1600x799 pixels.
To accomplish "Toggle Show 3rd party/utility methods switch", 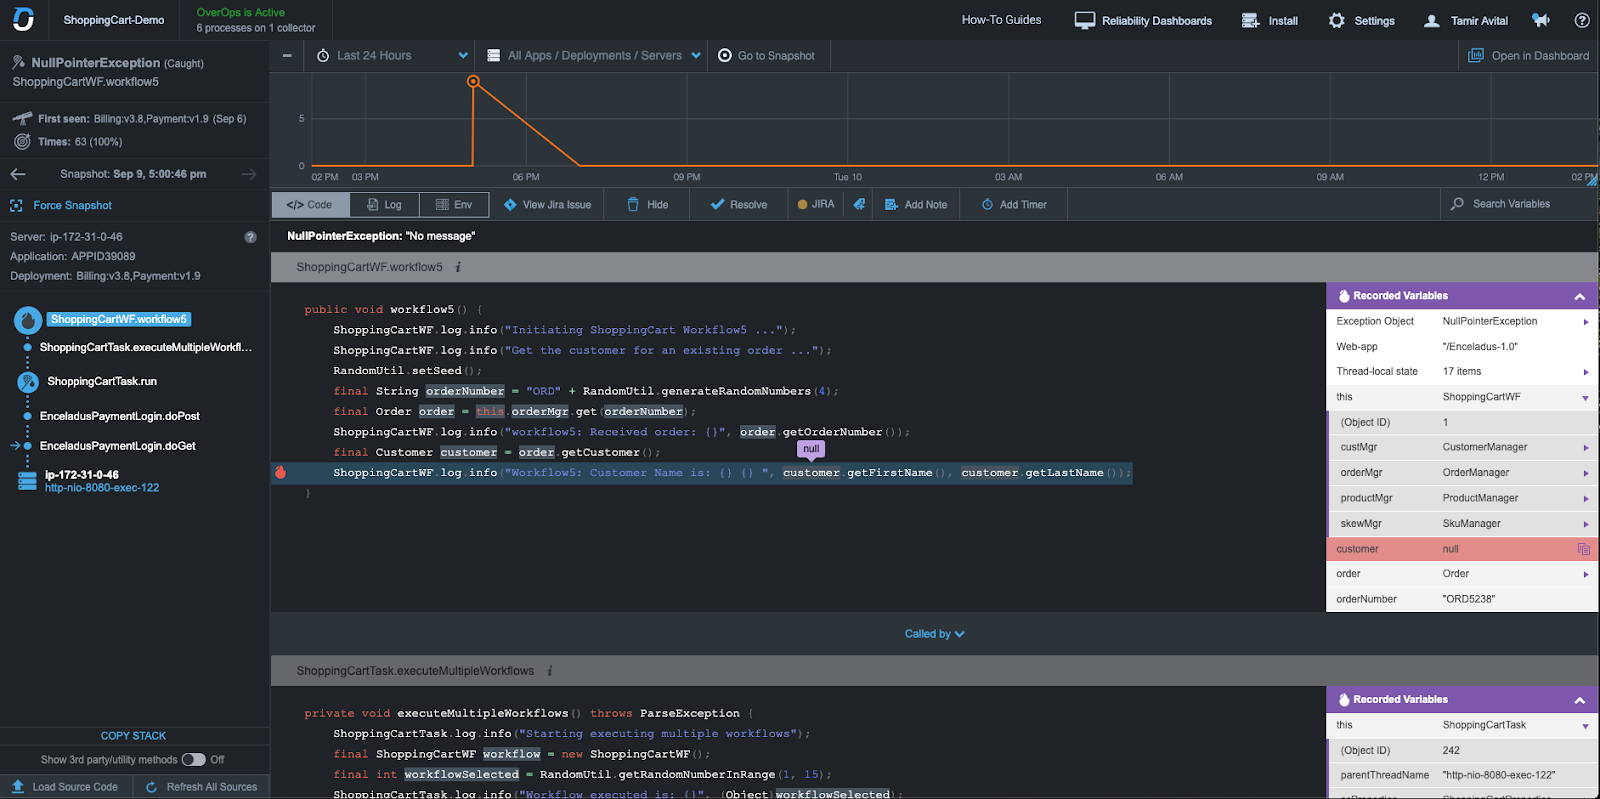I will [193, 760].
